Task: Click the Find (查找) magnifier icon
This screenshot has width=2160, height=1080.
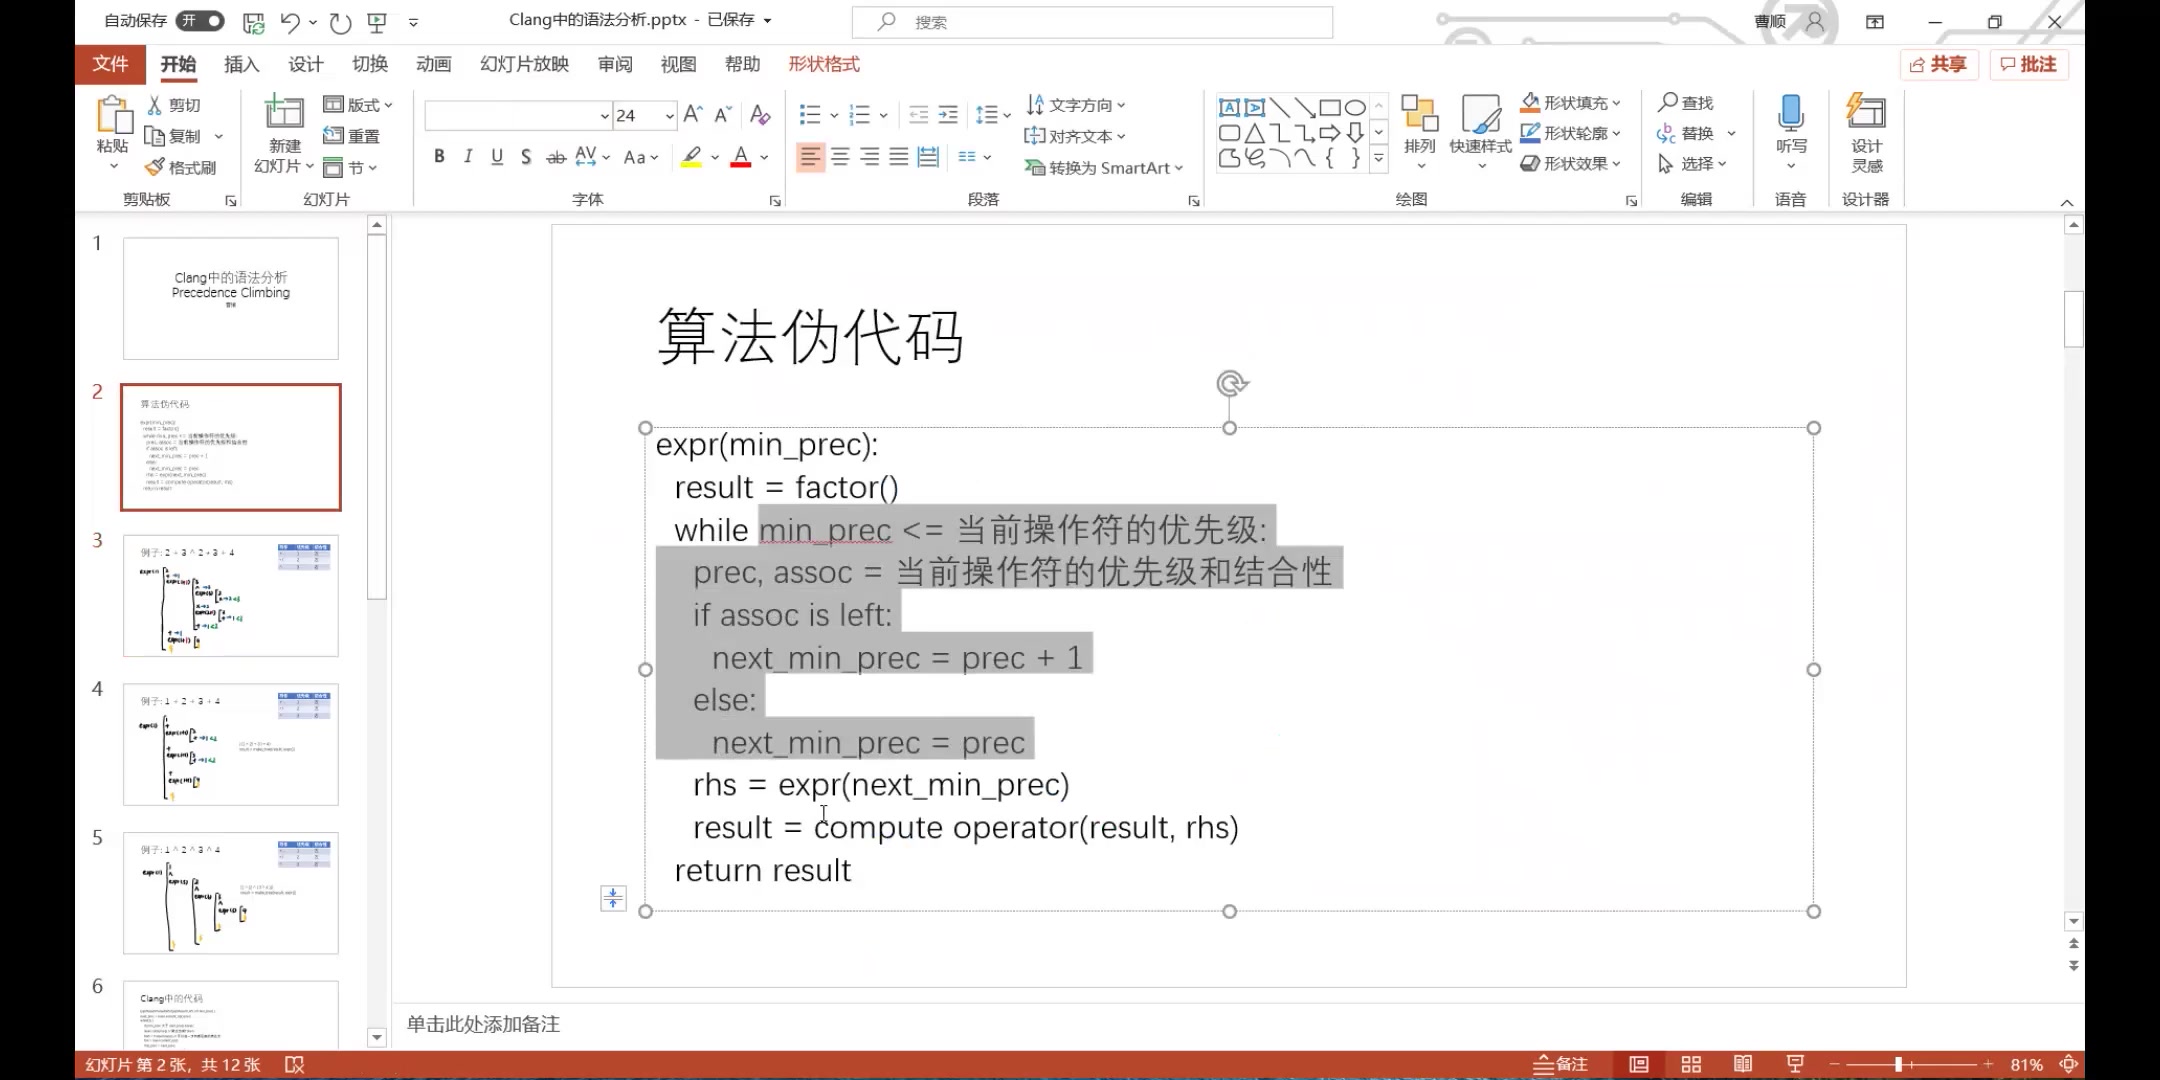Action: [1668, 102]
